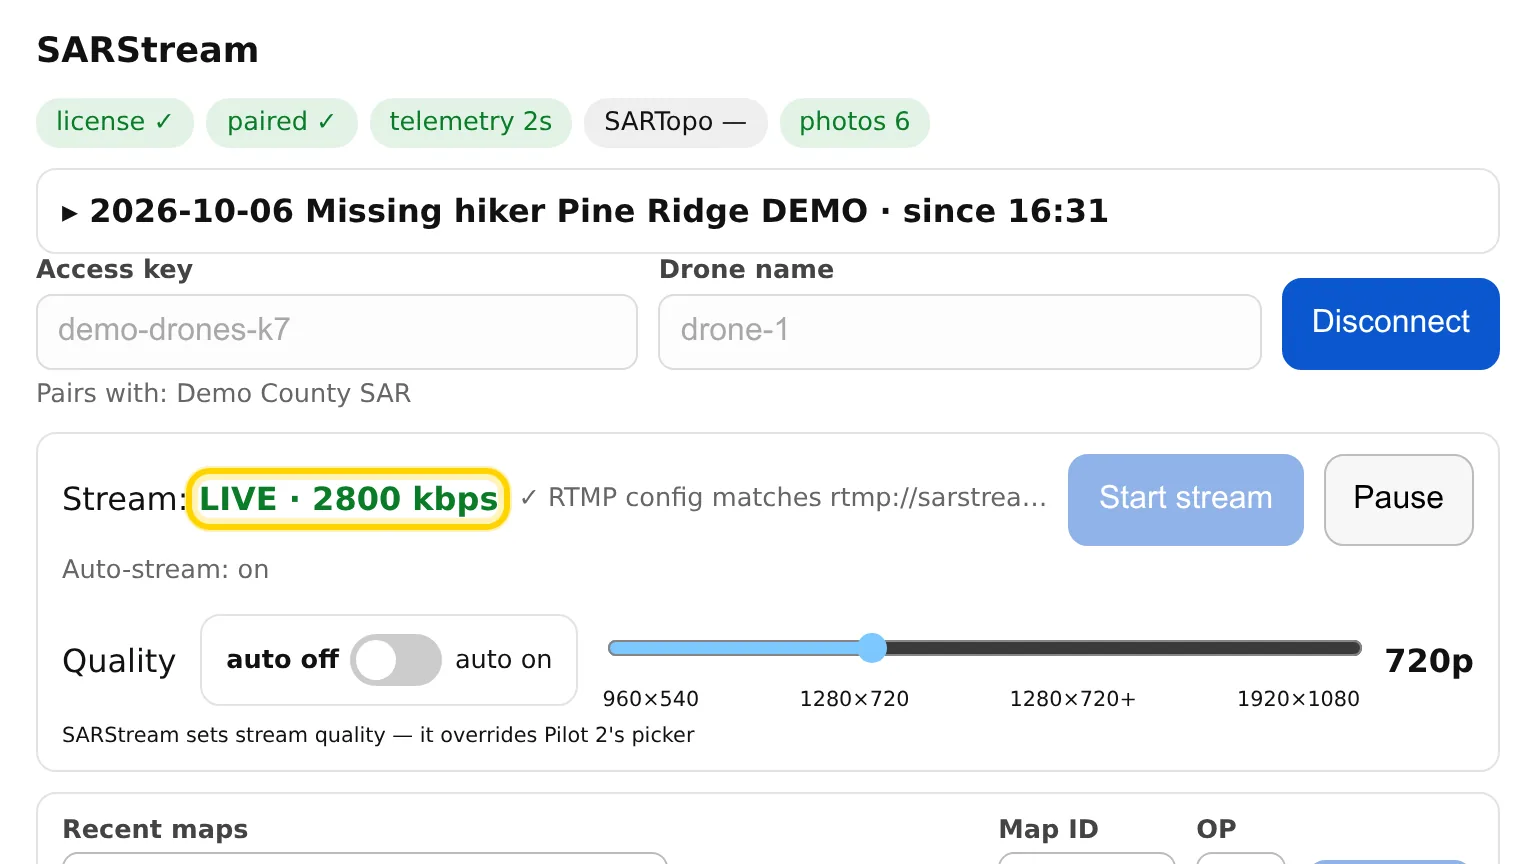This screenshot has height=864, width=1536.
Task: Click the Recent maps label
Action: [x=155, y=829]
